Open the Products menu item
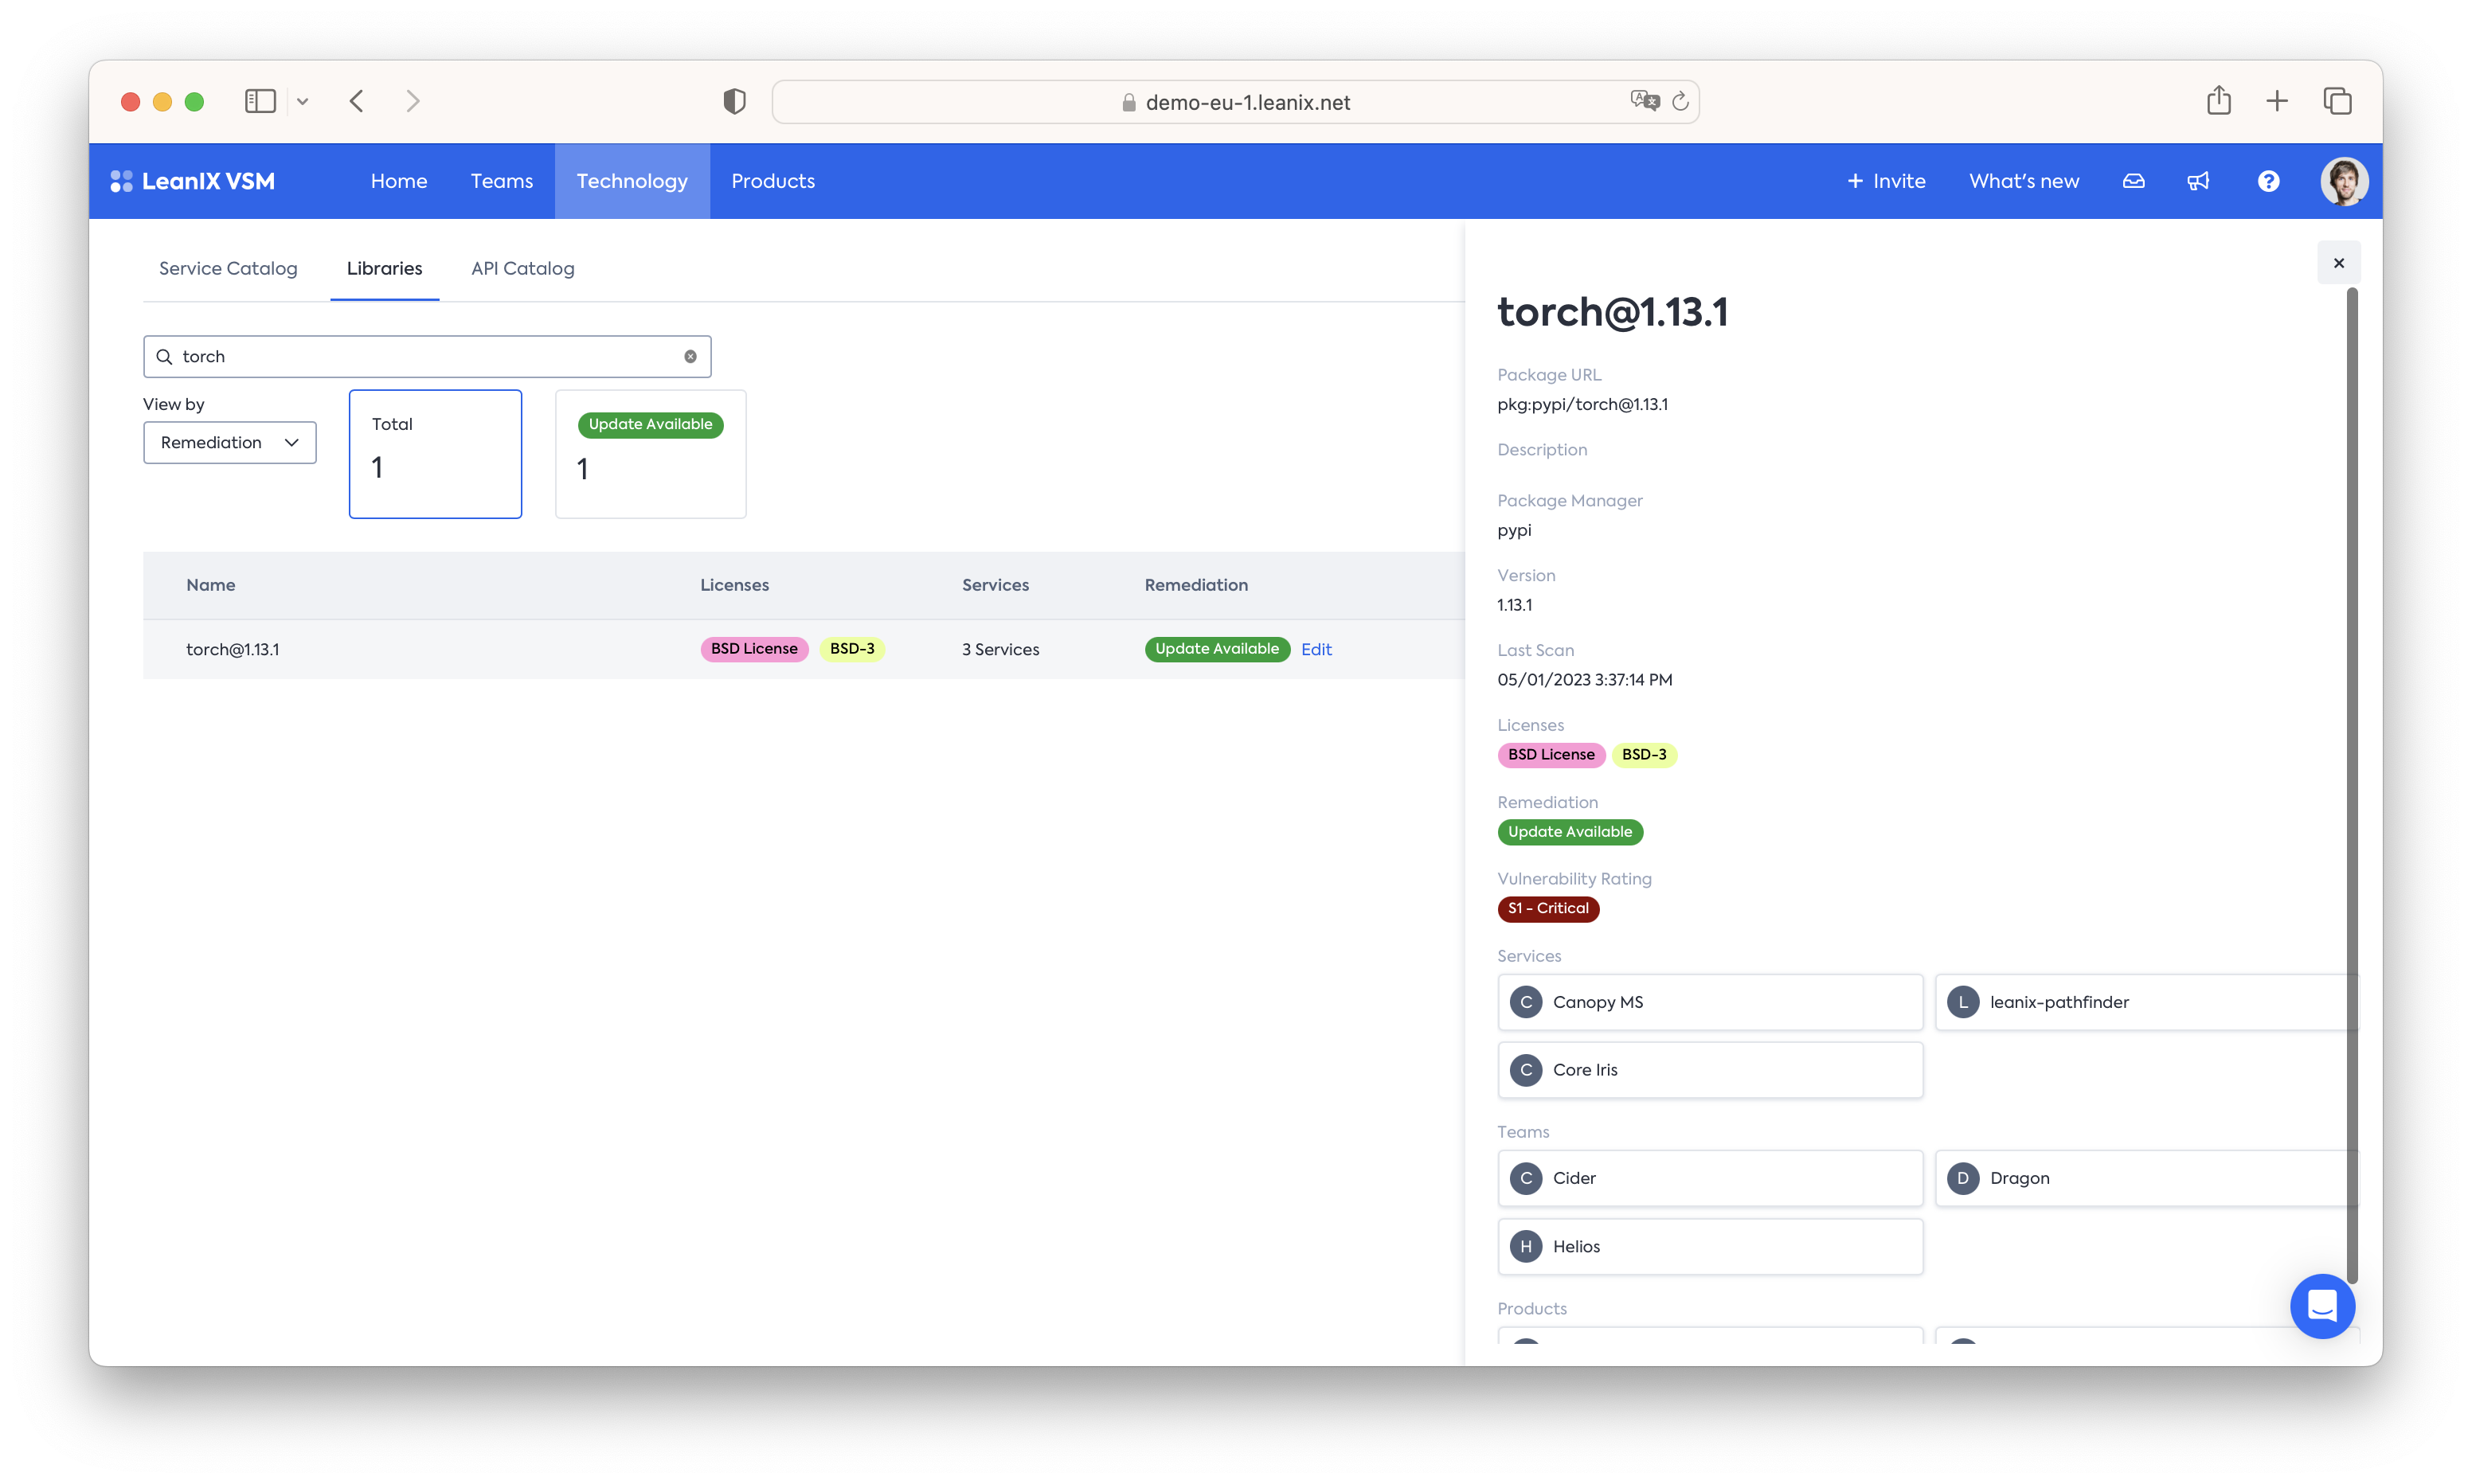This screenshot has height=1484, width=2472. coord(772,181)
